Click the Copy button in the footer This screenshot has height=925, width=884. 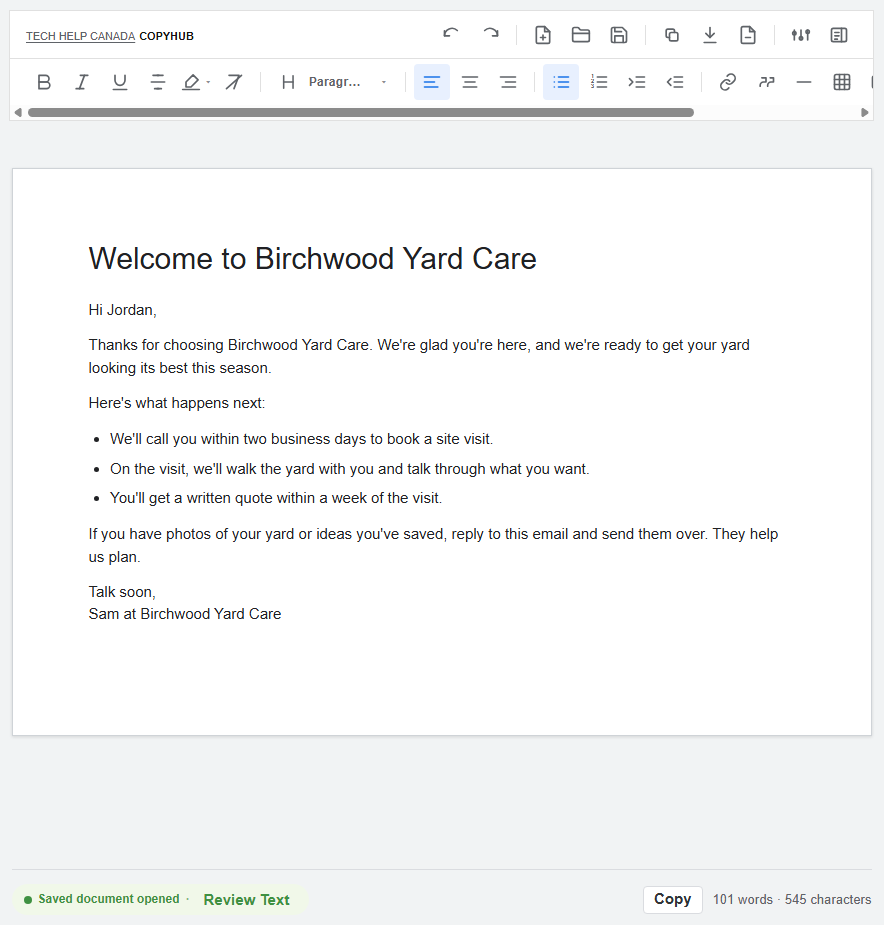click(x=673, y=899)
